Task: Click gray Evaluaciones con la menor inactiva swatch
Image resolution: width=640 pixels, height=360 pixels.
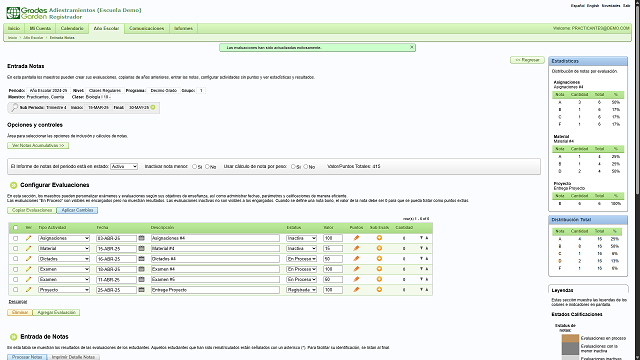Action: (x=570, y=348)
